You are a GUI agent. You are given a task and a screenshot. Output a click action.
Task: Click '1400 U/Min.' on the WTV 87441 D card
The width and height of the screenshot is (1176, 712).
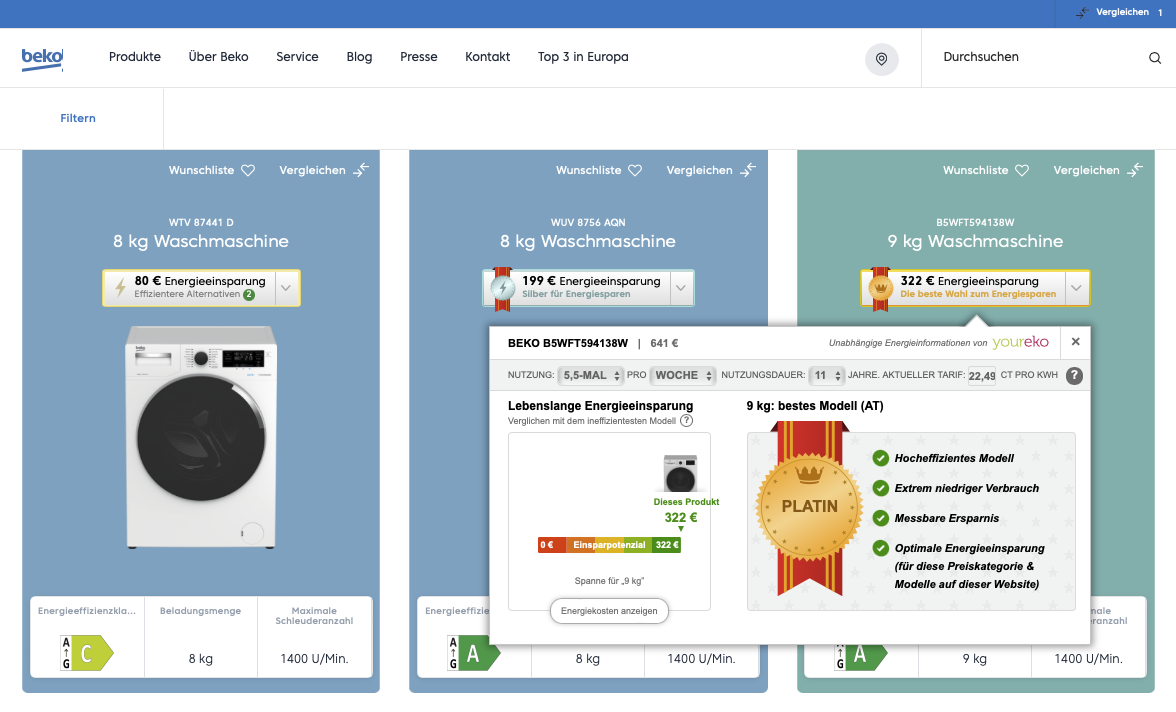pyautogui.click(x=314, y=659)
